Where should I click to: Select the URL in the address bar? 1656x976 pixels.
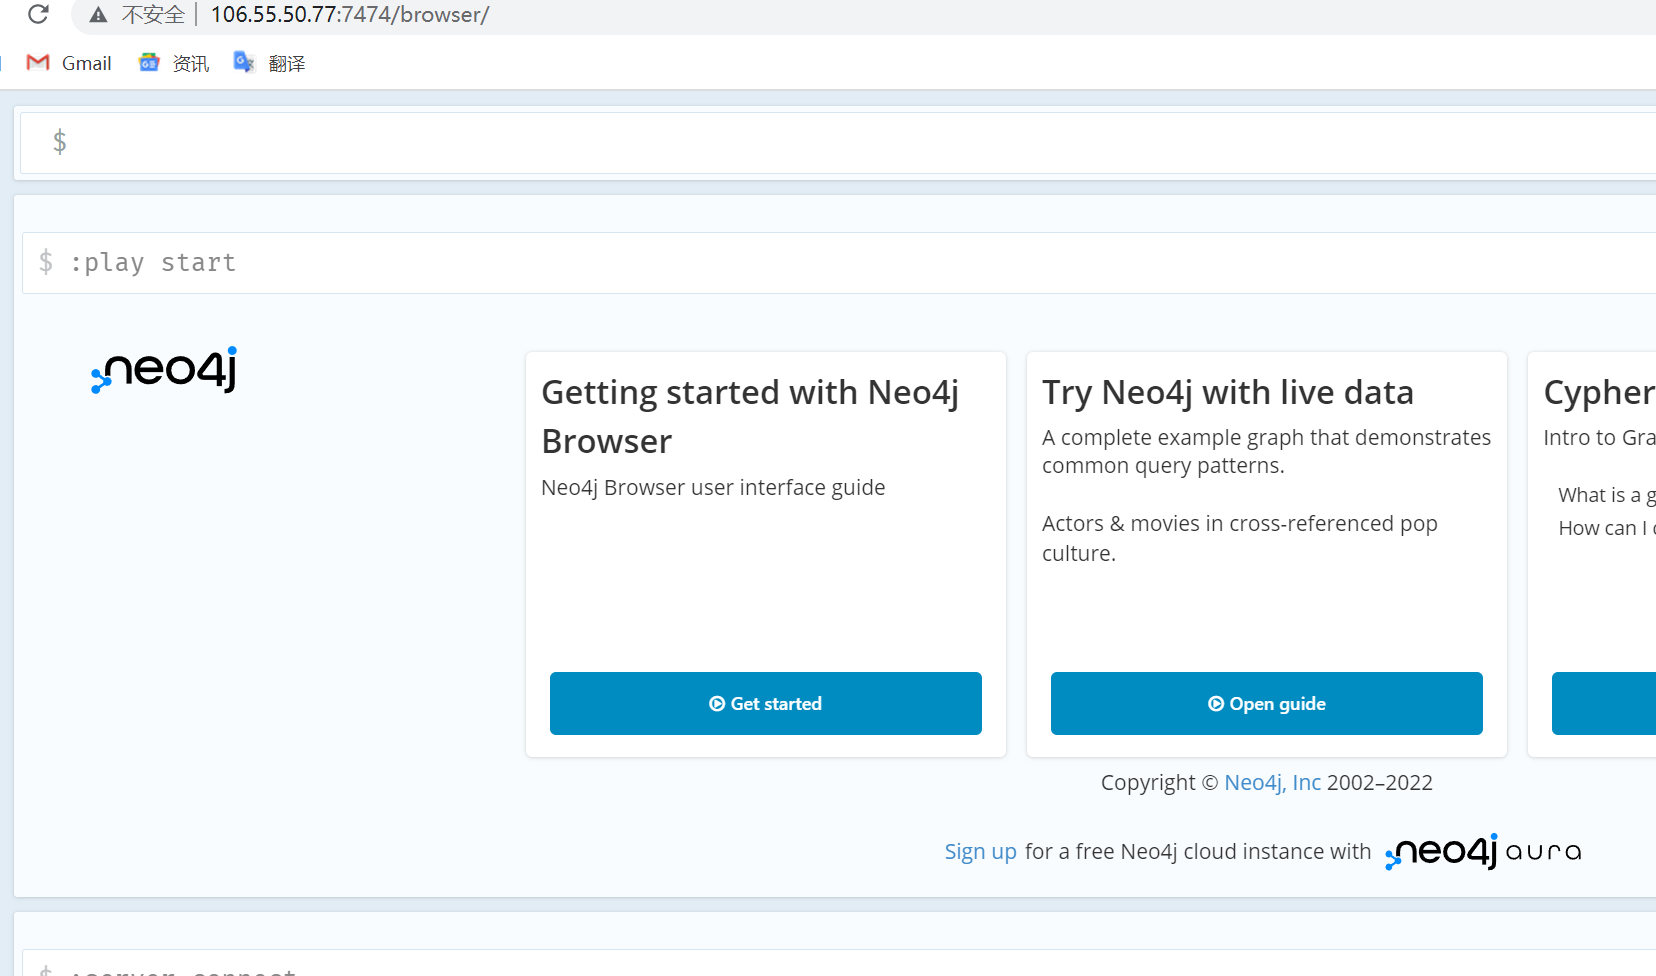(350, 15)
